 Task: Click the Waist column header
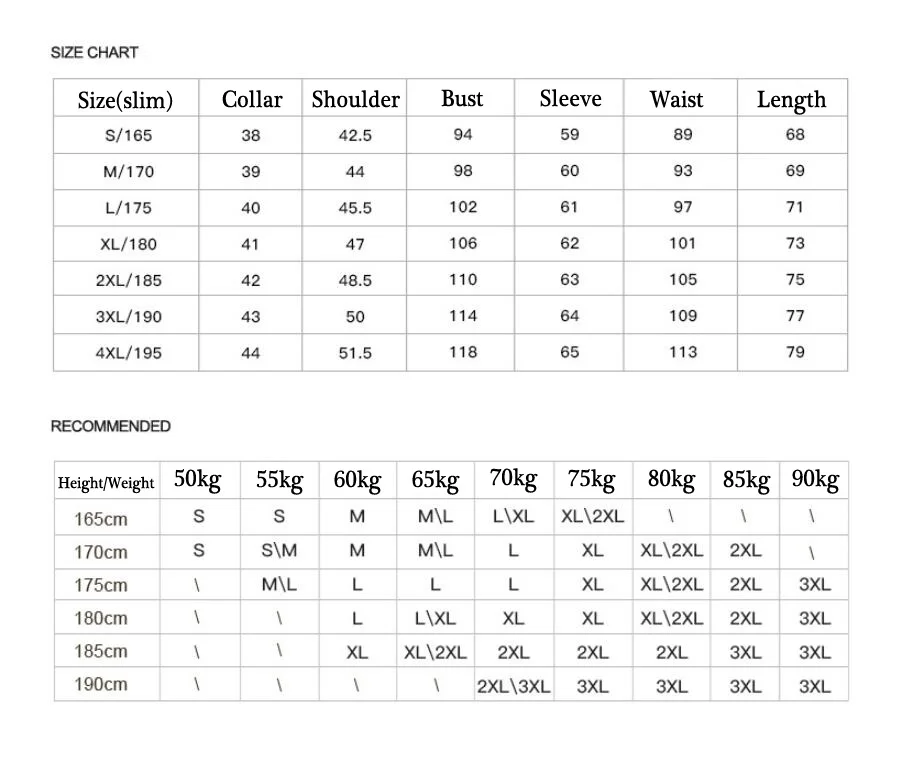[676, 99]
